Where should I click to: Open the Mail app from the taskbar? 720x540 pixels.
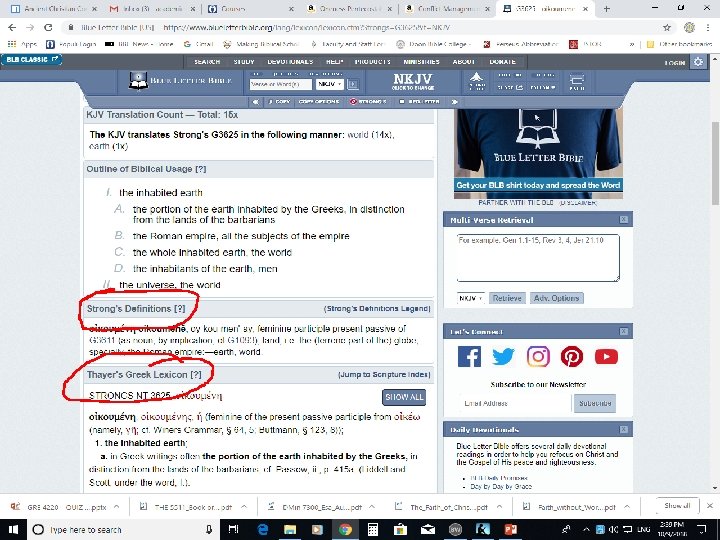pyautogui.click(x=428, y=529)
